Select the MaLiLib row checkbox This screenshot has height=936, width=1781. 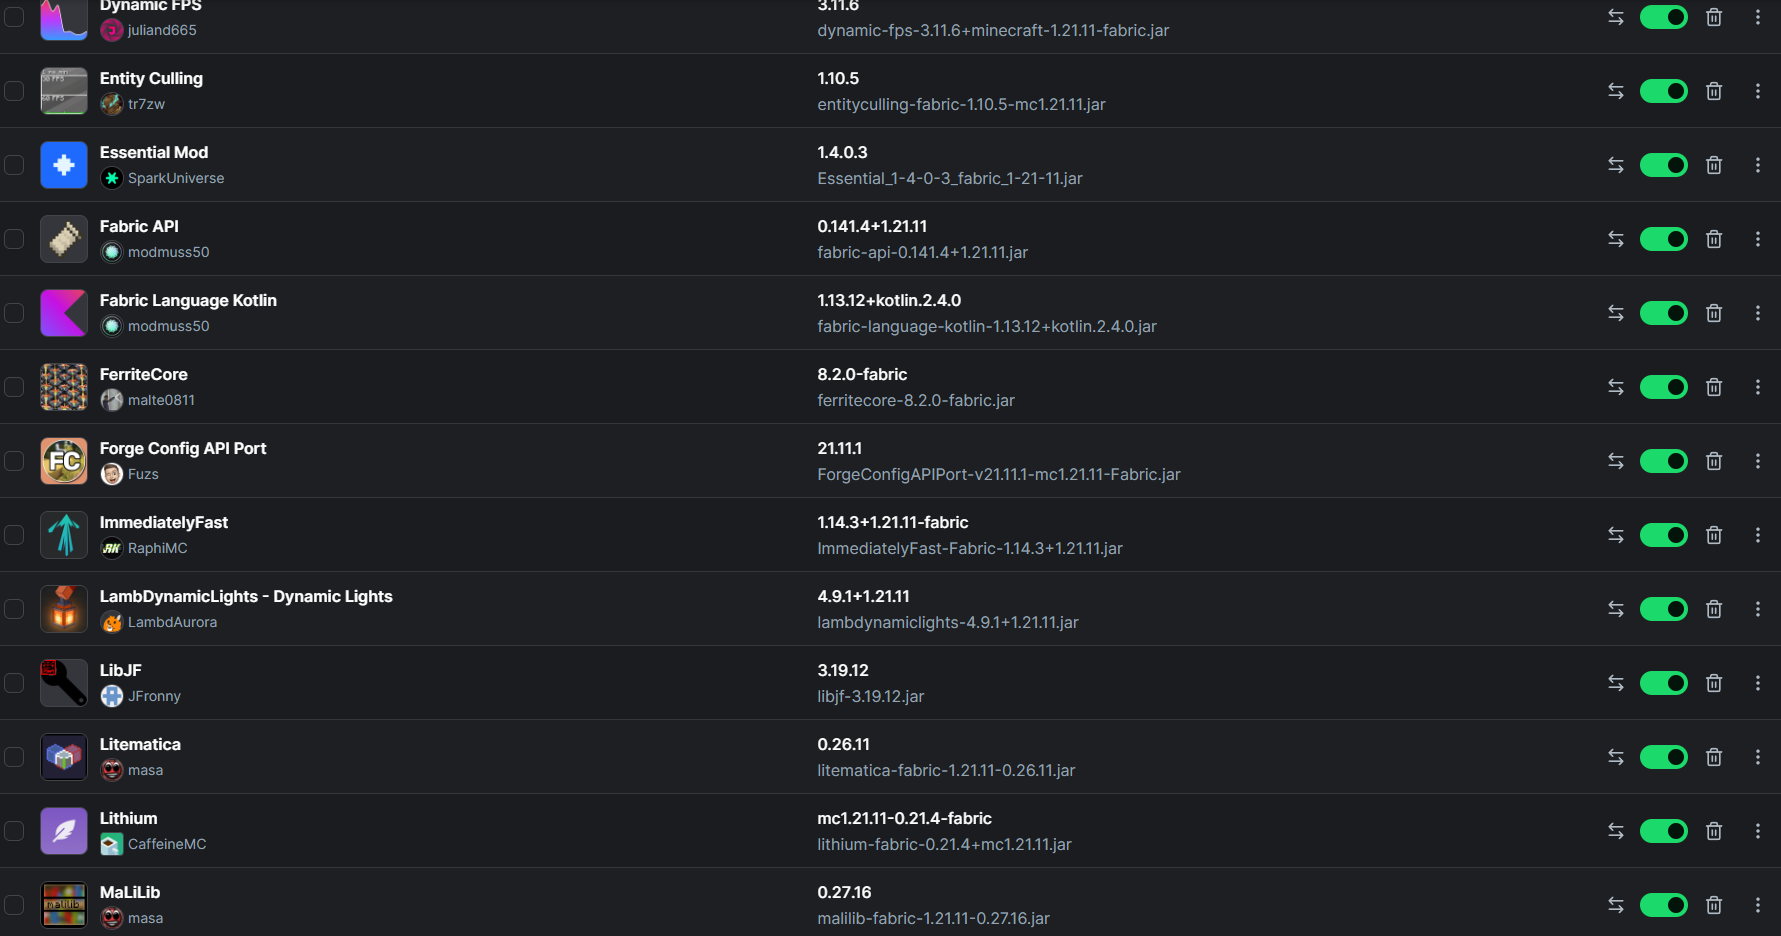[x=14, y=905]
